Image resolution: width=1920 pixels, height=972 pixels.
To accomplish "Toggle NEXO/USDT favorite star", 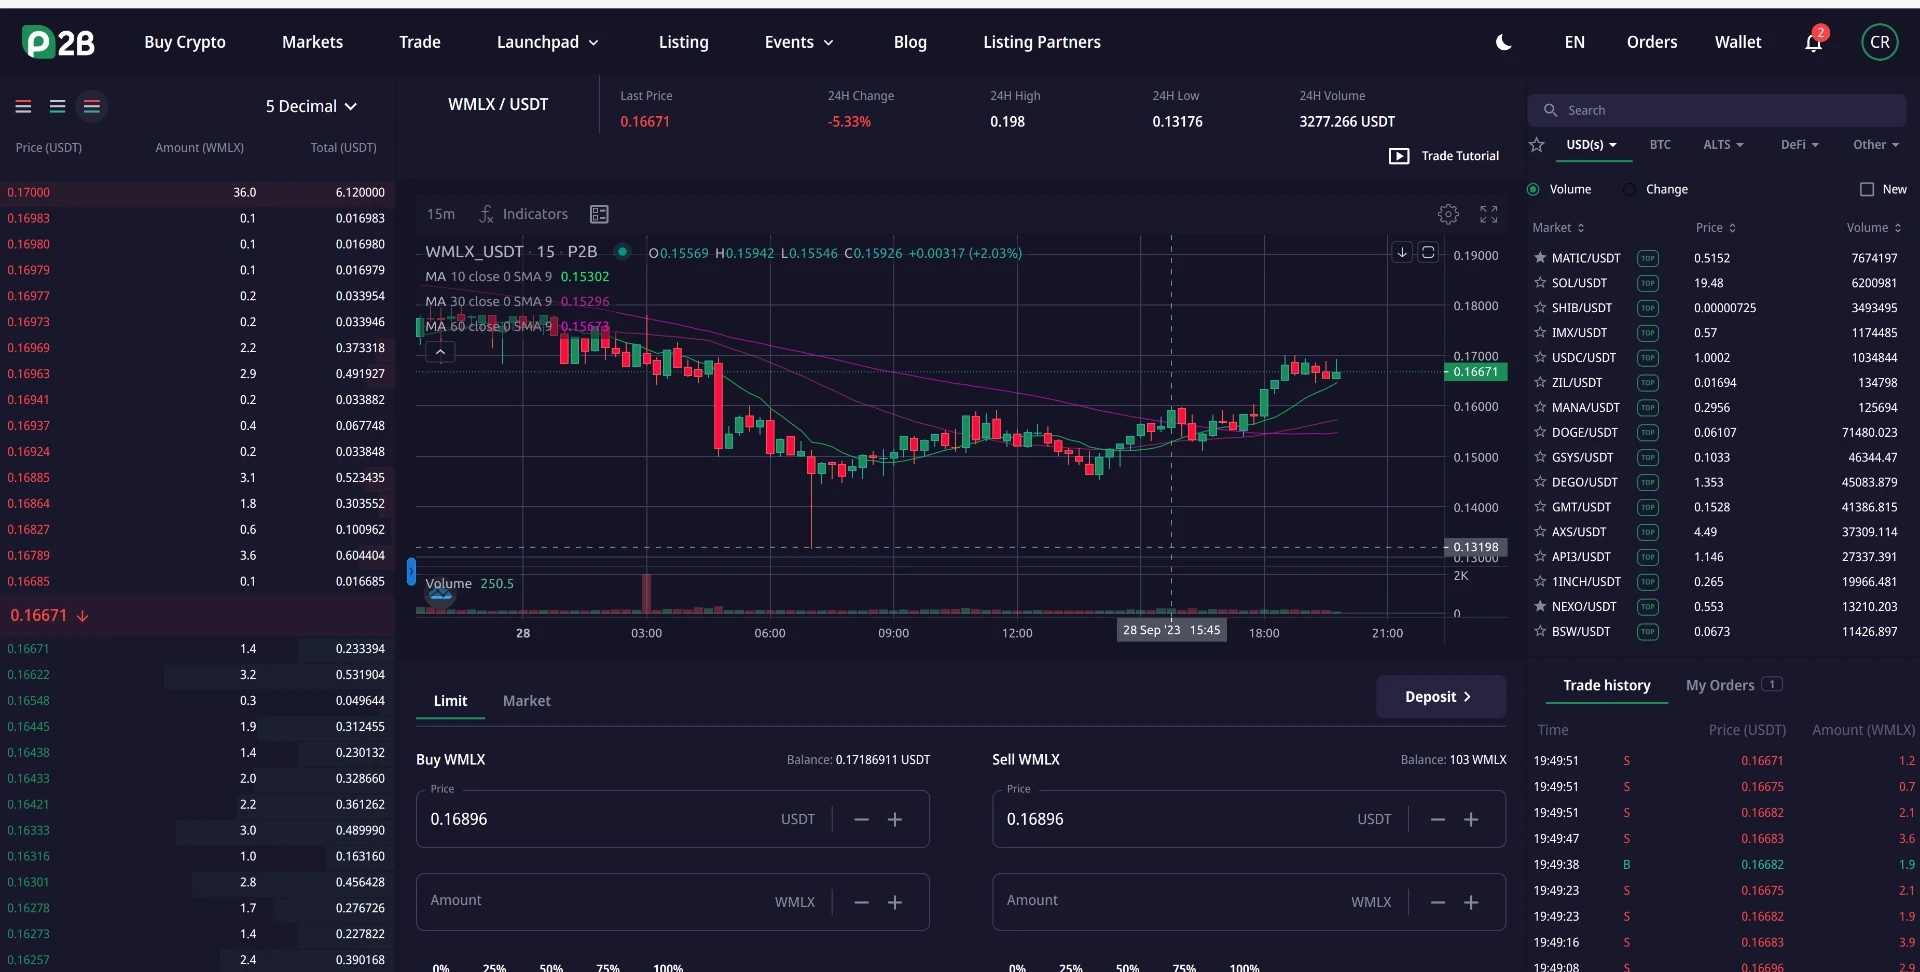I will tap(1540, 607).
